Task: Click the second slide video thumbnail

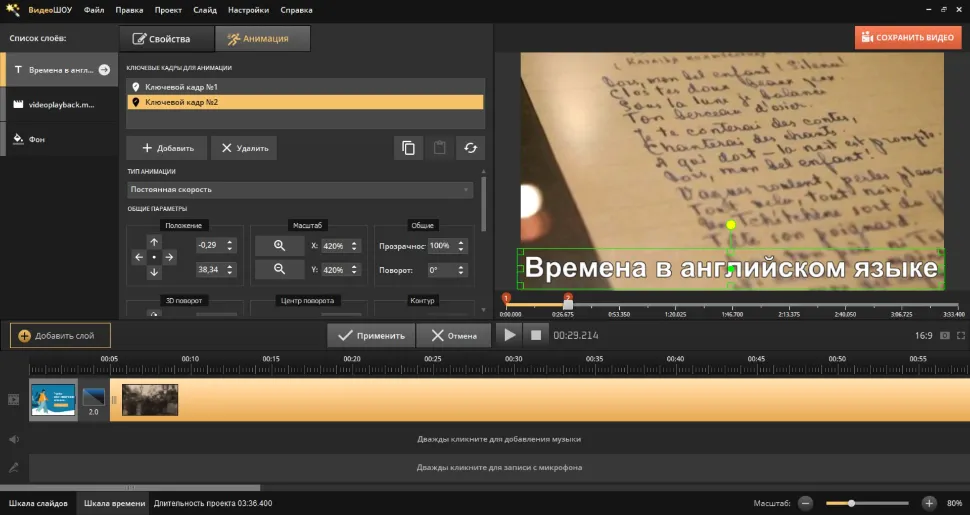Action: point(150,400)
